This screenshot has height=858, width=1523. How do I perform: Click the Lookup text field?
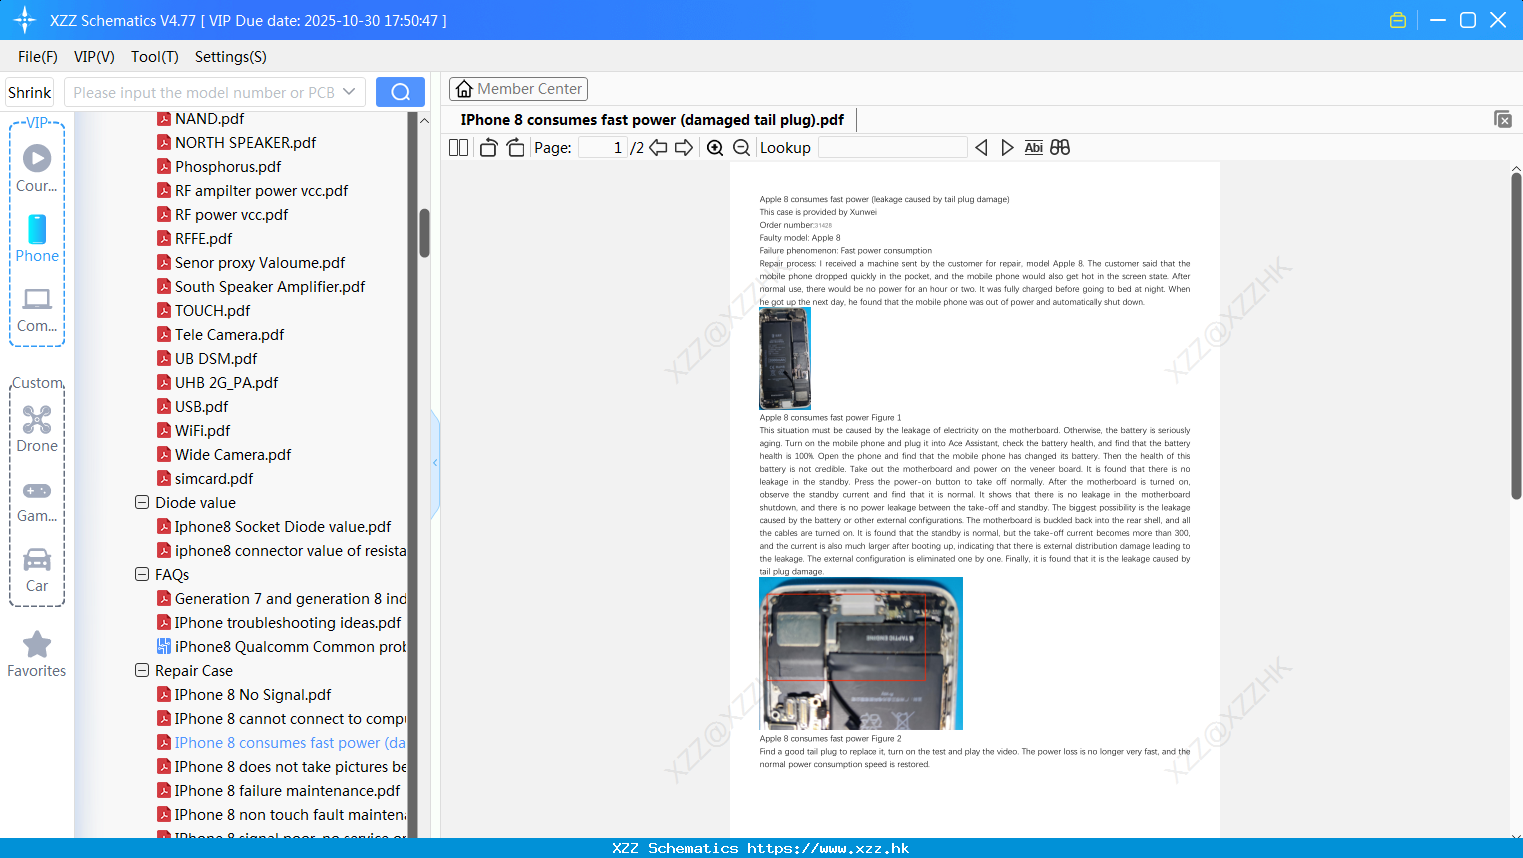892,148
